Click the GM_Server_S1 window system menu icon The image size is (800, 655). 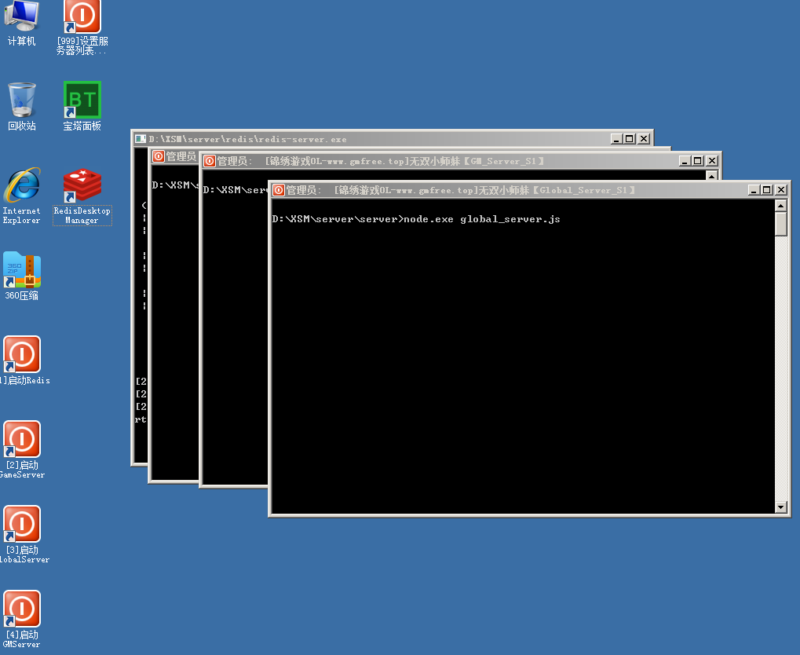209,161
